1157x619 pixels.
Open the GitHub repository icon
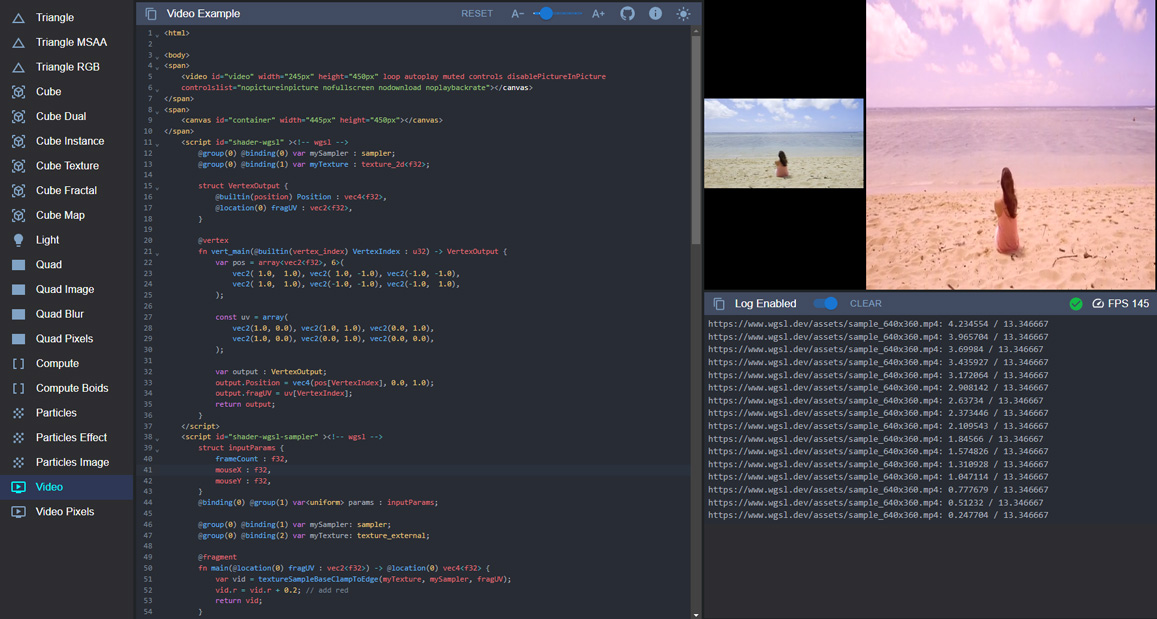[627, 14]
